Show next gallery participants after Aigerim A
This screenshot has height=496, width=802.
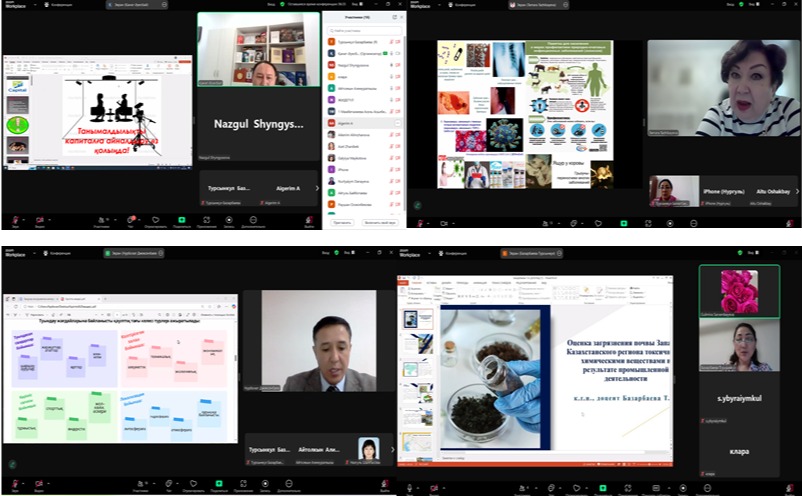coord(317,188)
